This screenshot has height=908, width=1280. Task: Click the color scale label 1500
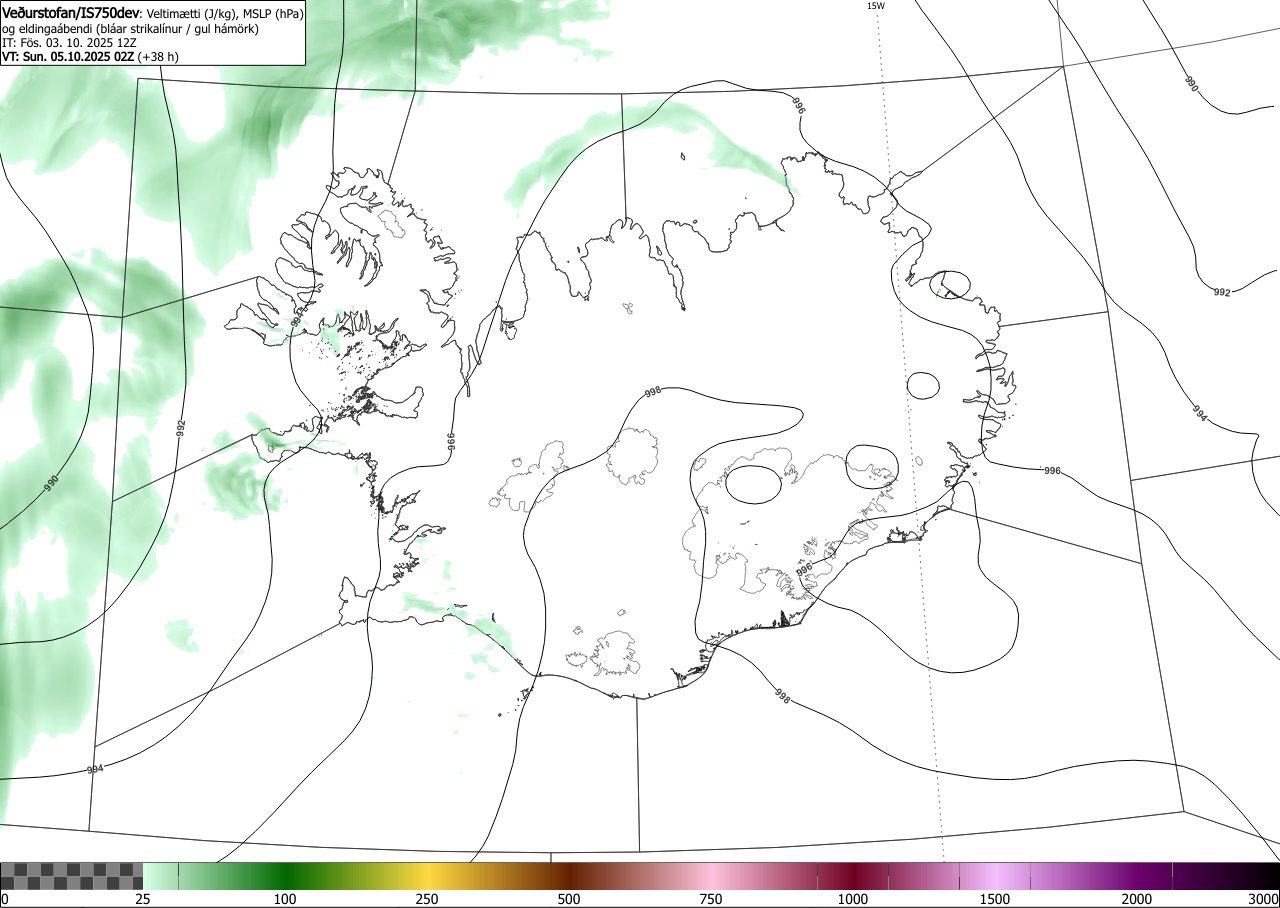tap(995, 900)
